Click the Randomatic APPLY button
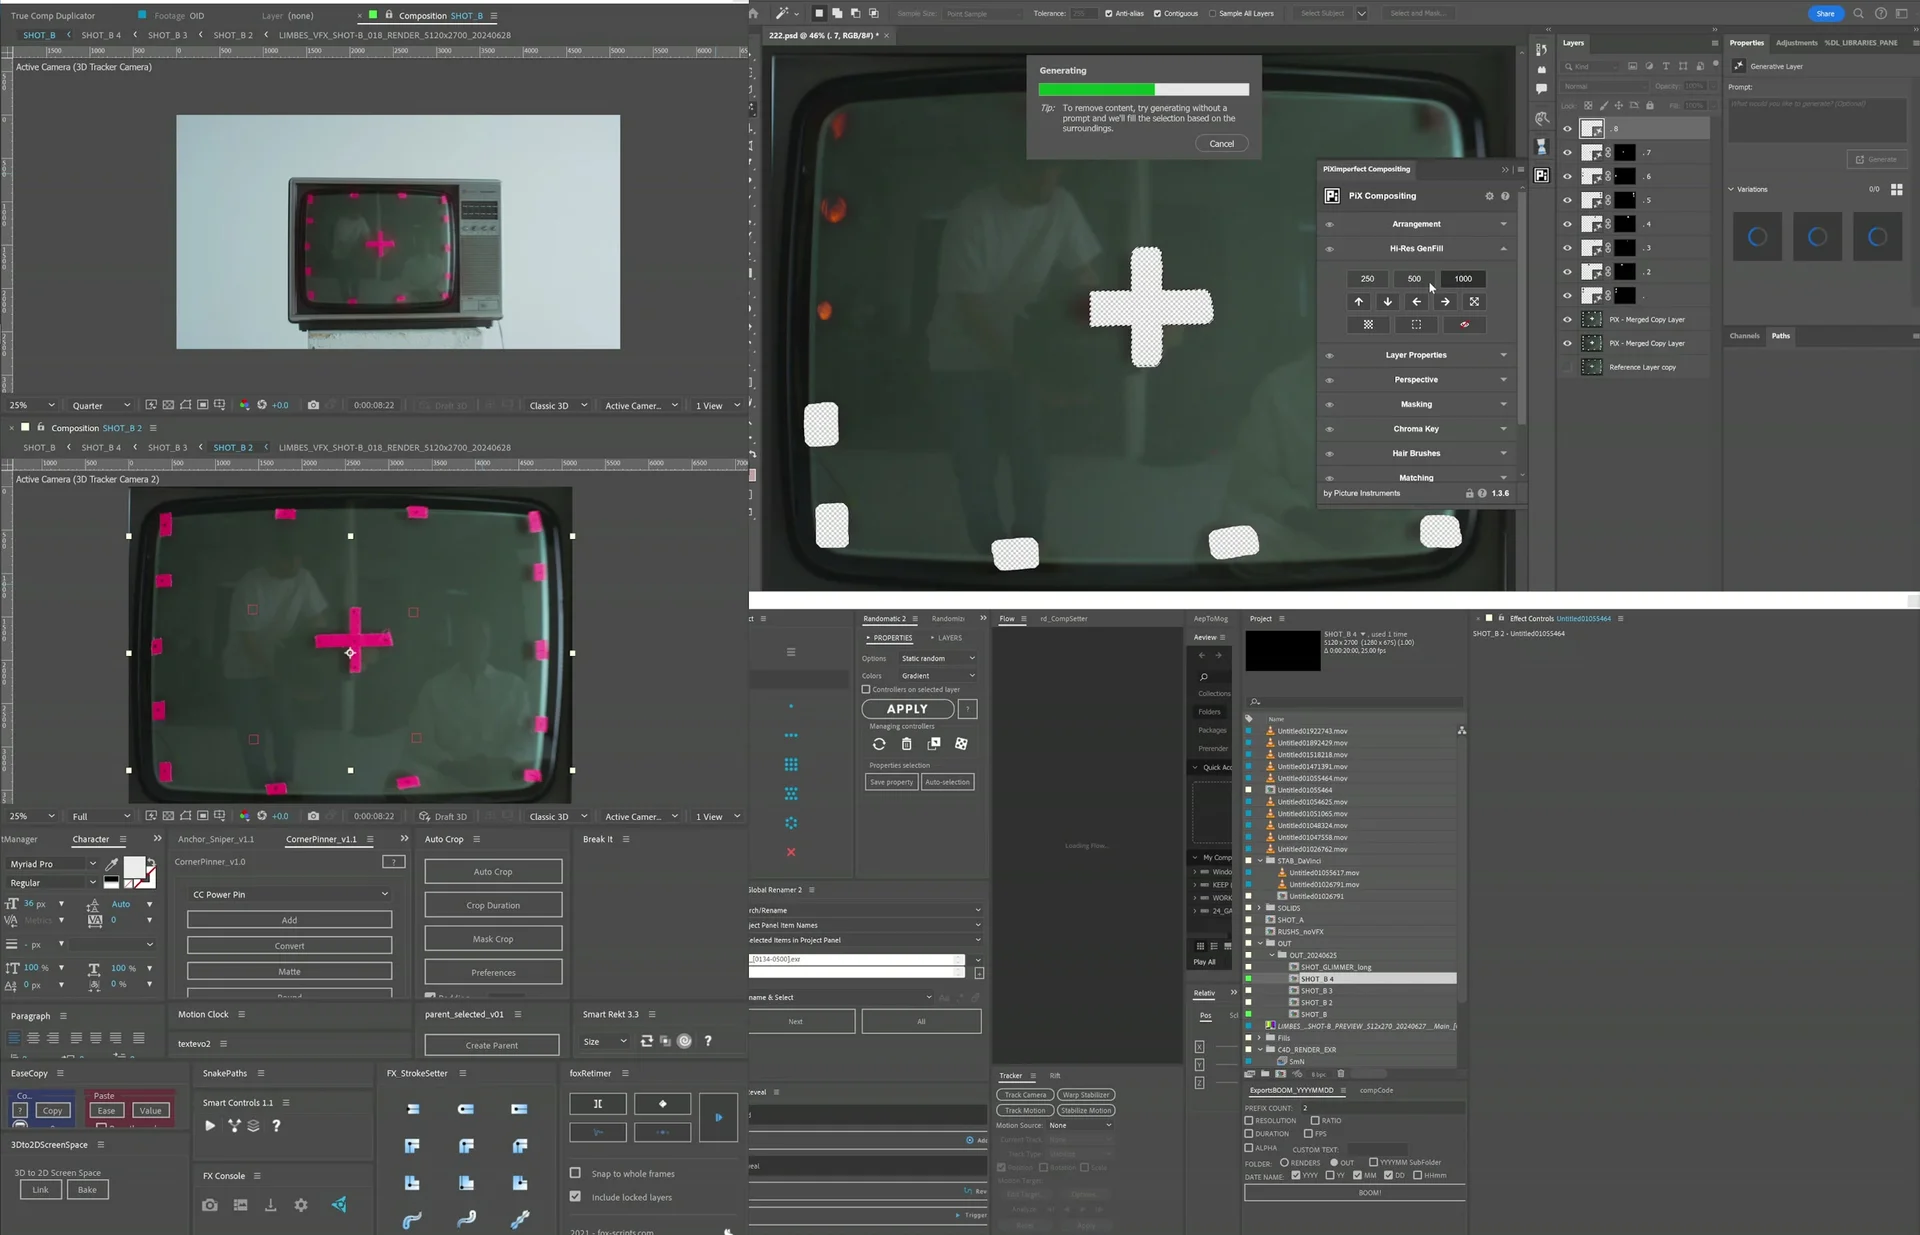The width and height of the screenshot is (1920, 1235). [907, 709]
